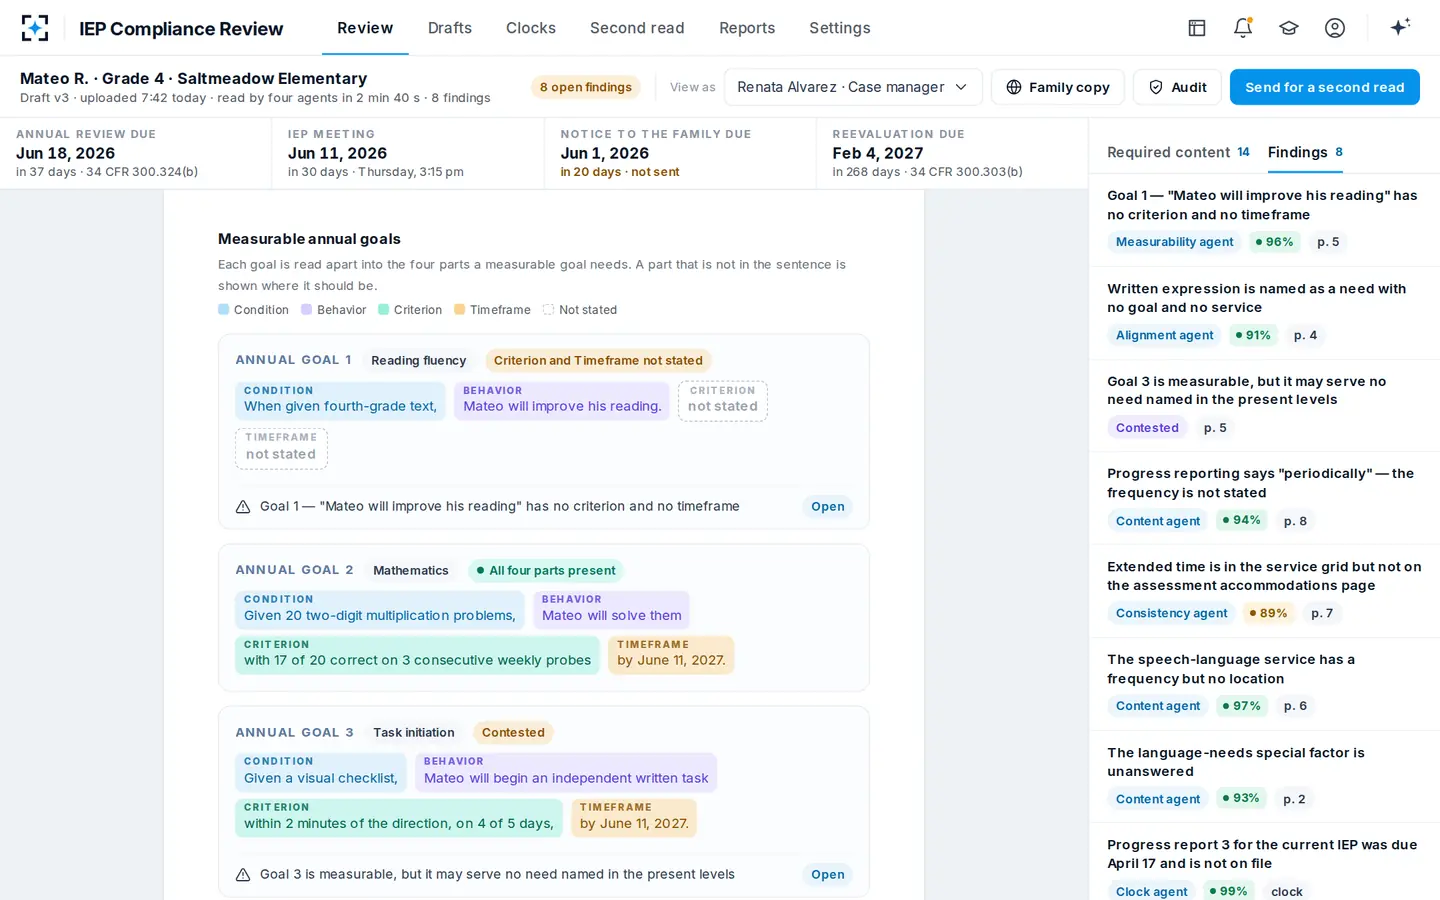Click the globe icon on Family copy

(x=1014, y=87)
